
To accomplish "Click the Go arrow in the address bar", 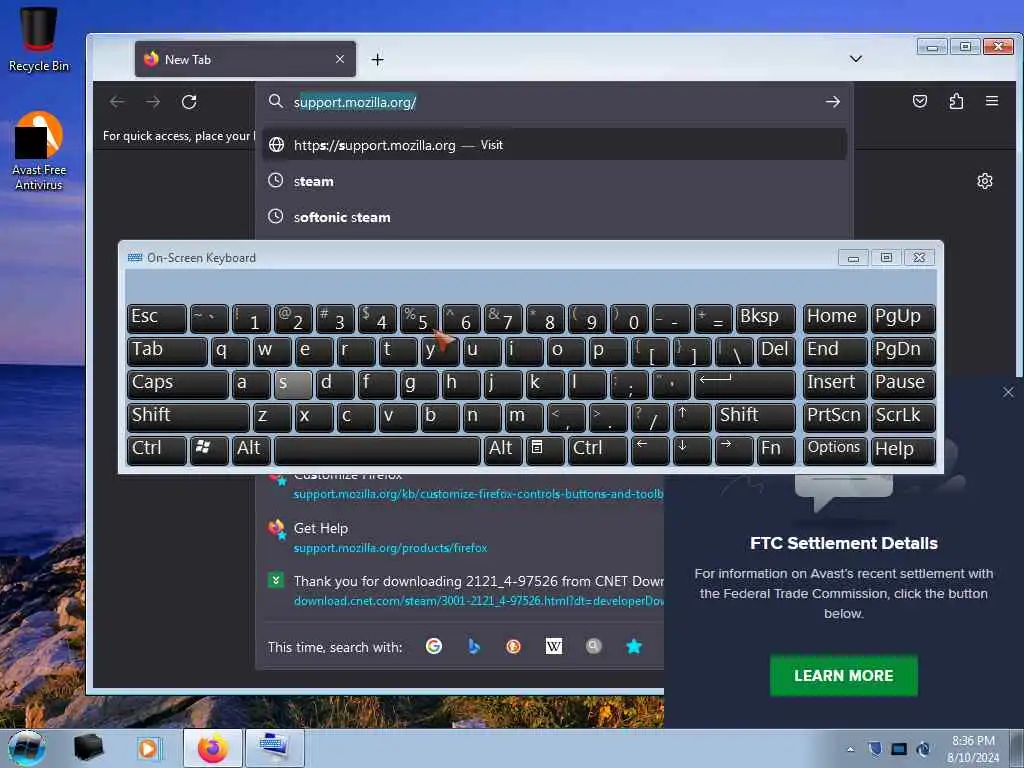I will pos(832,102).
